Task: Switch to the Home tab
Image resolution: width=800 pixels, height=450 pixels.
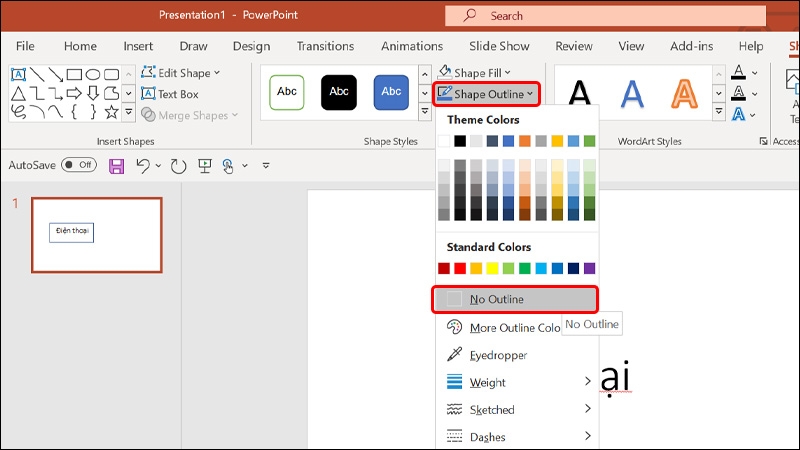Action: pyautogui.click(x=80, y=46)
